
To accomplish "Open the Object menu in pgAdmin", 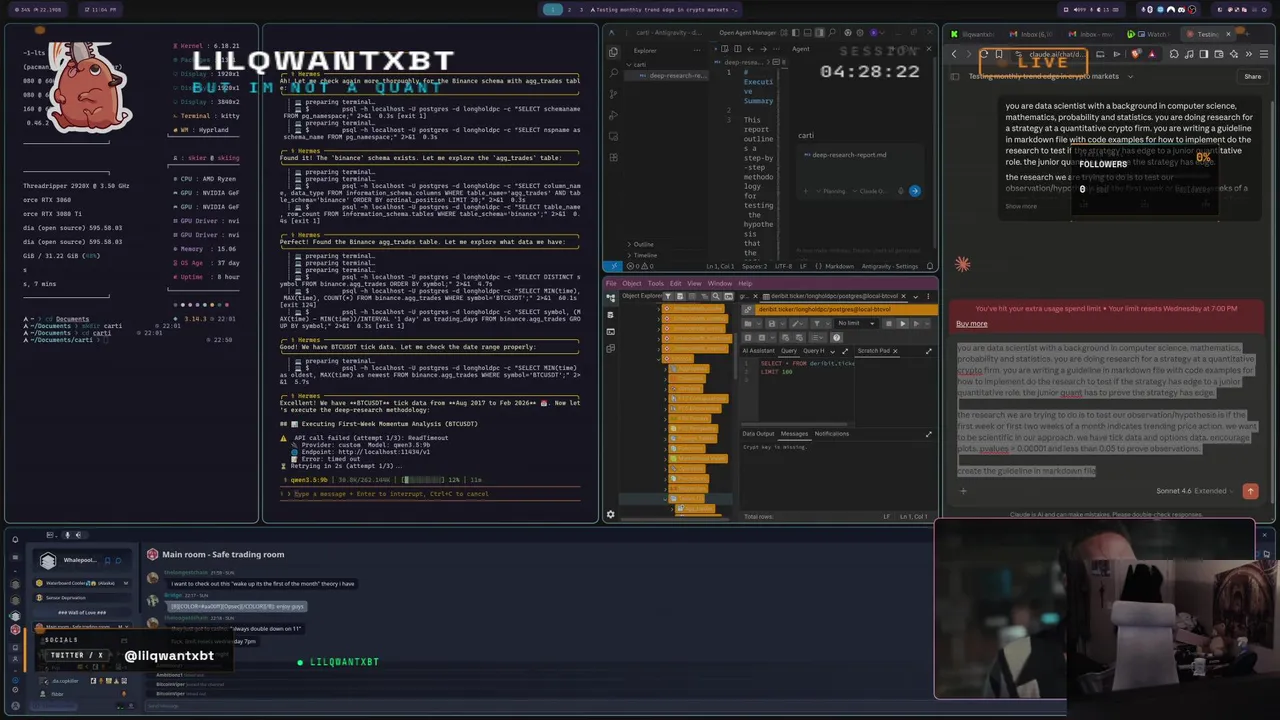I will pos(632,284).
